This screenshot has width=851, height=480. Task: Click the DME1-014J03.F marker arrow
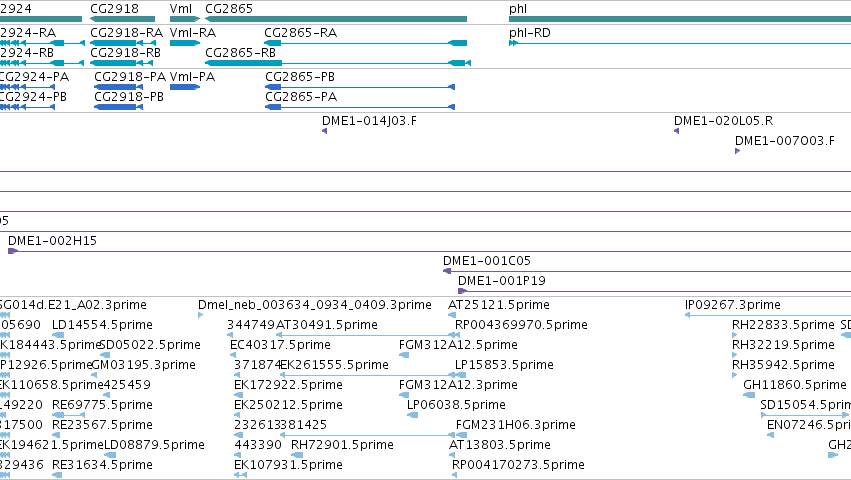325,131
